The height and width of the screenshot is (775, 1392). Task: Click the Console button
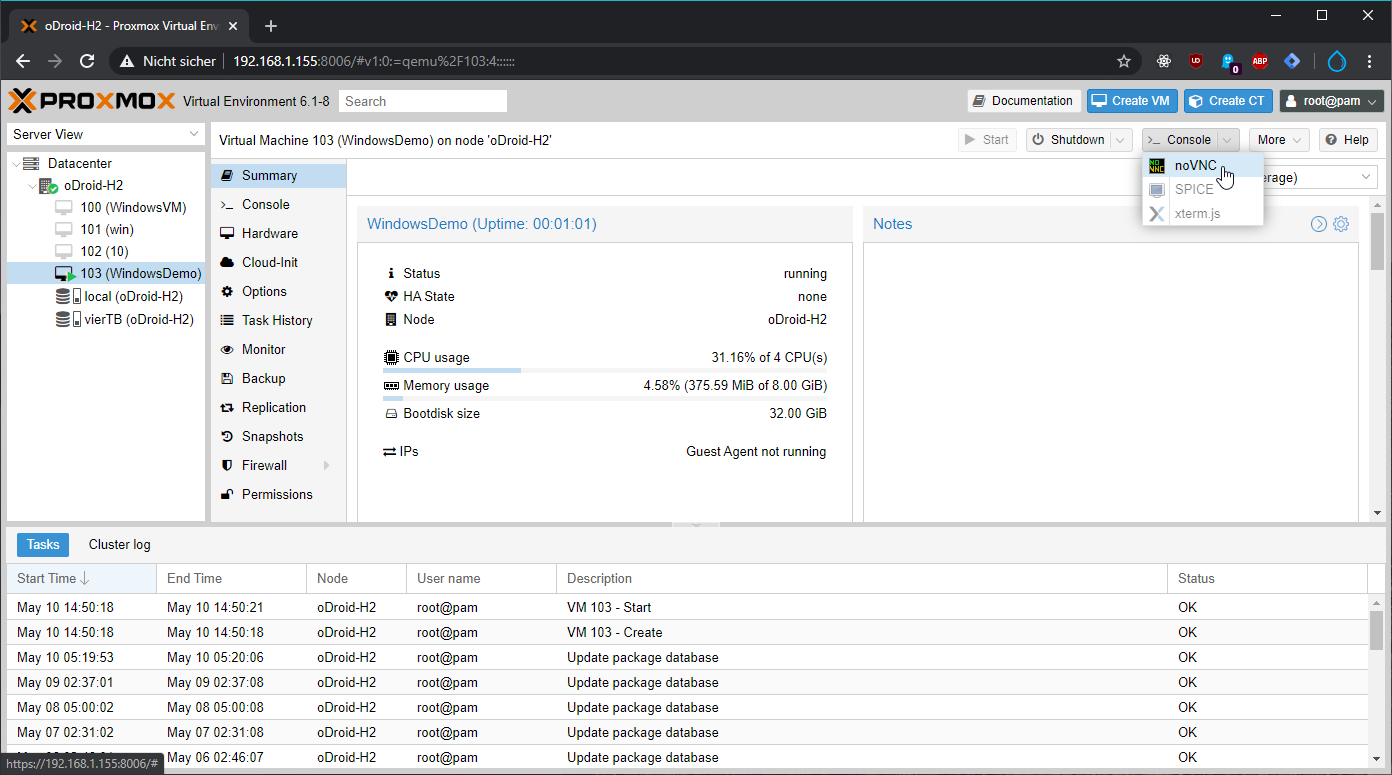tap(1180, 140)
